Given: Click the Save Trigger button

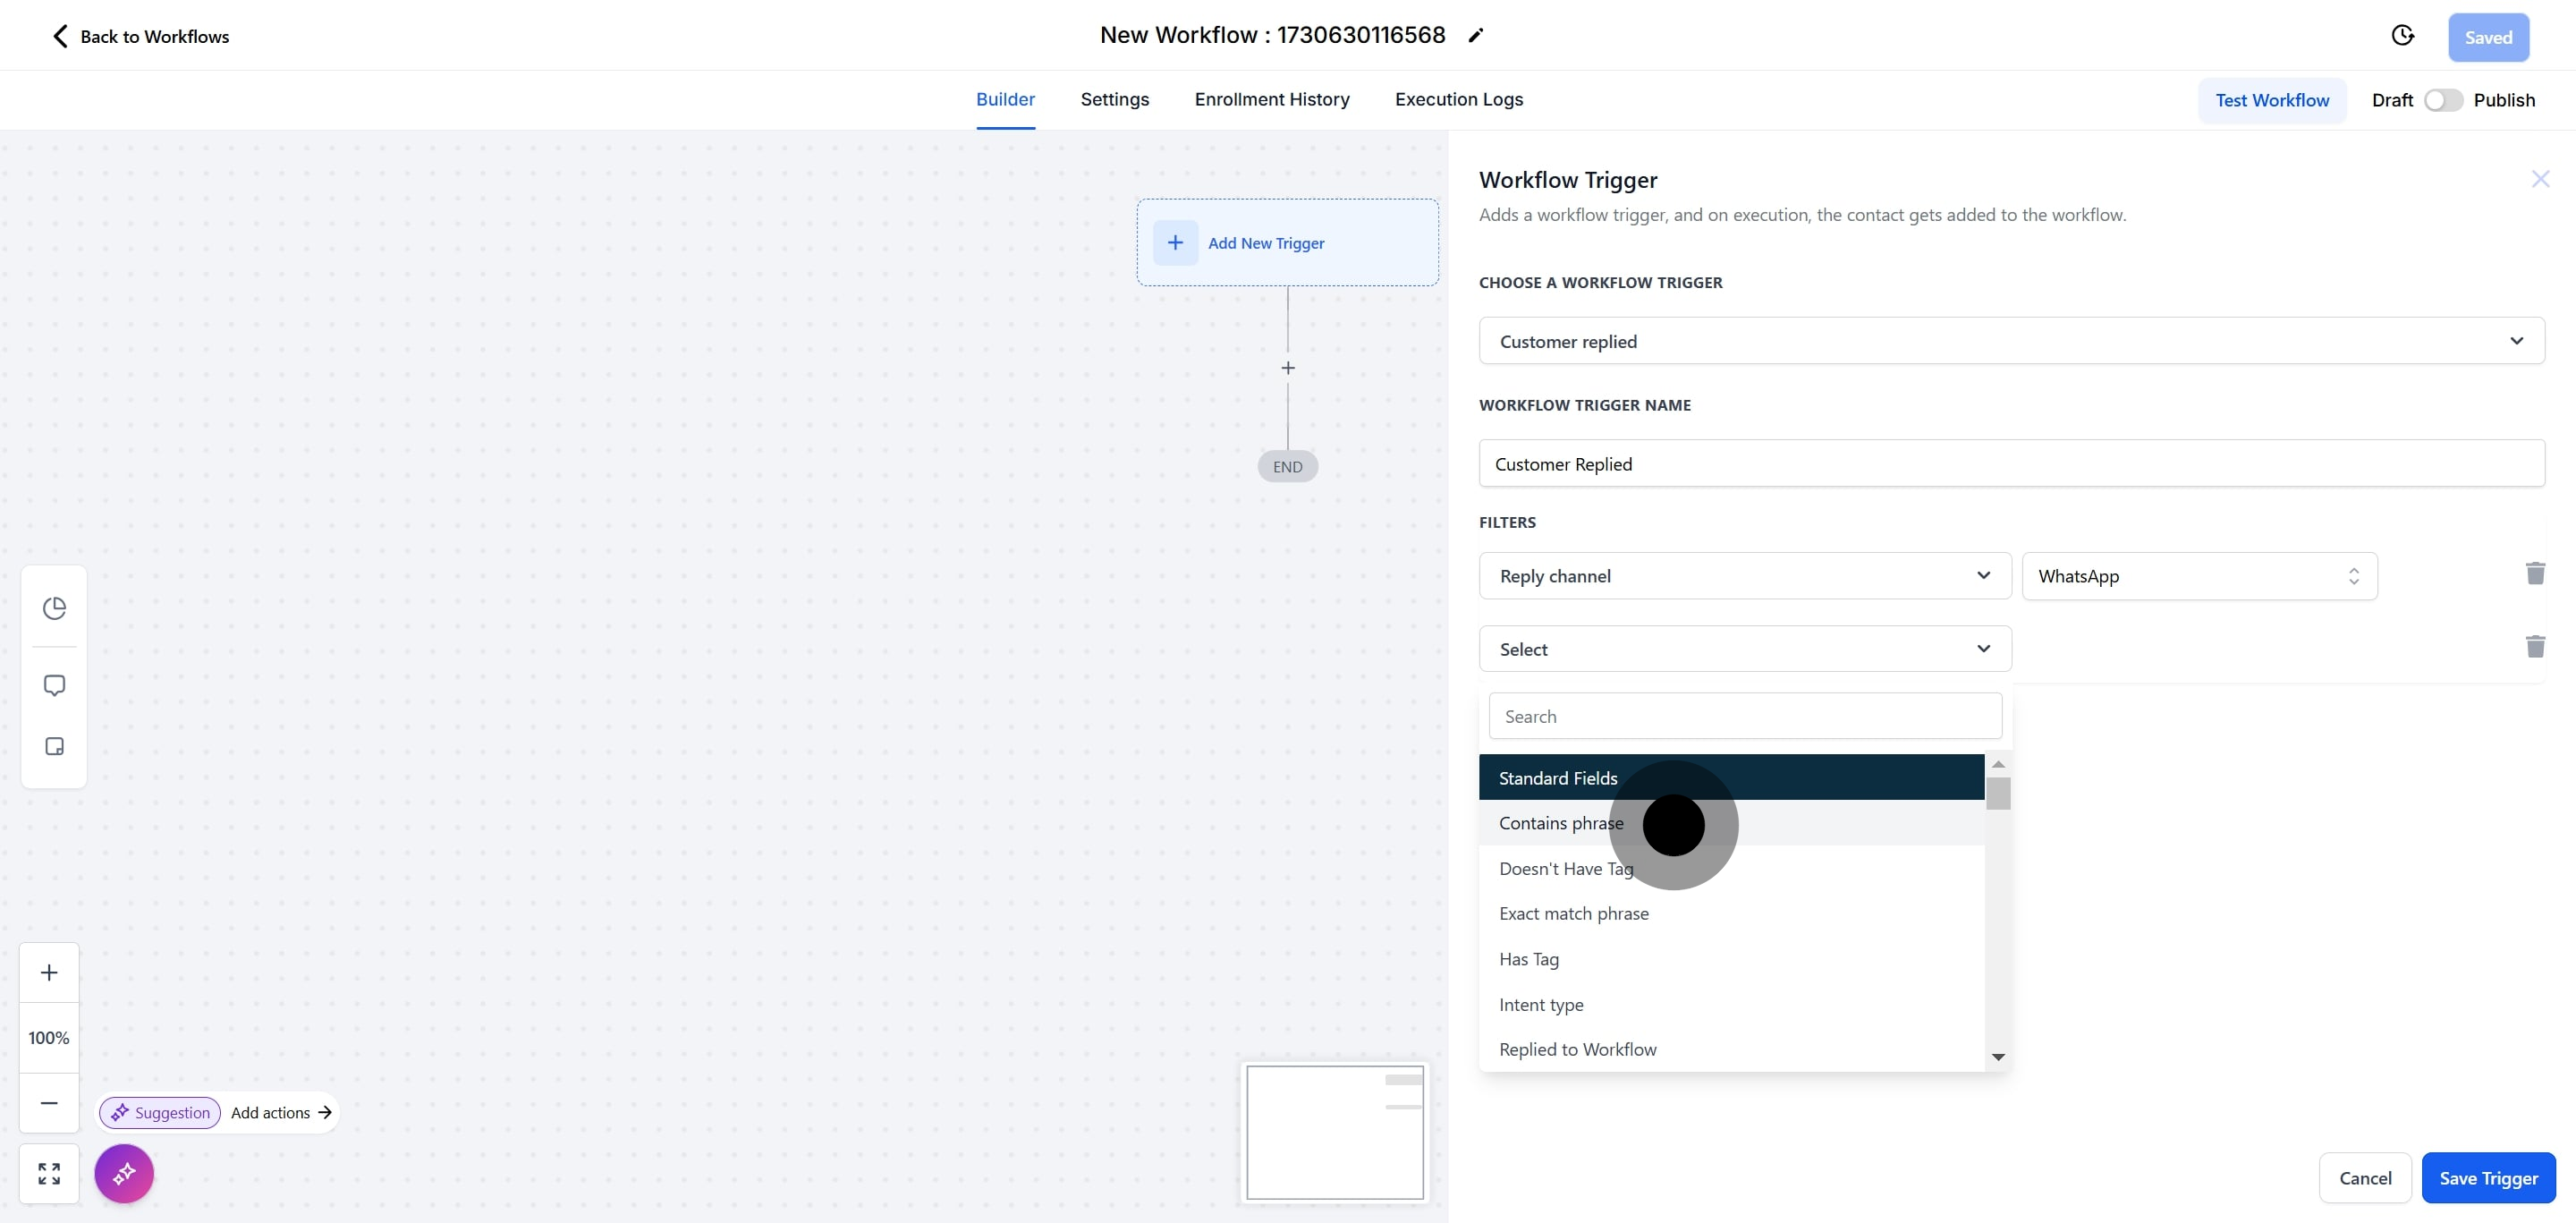Looking at the screenshot, I should point(2487,1178).
